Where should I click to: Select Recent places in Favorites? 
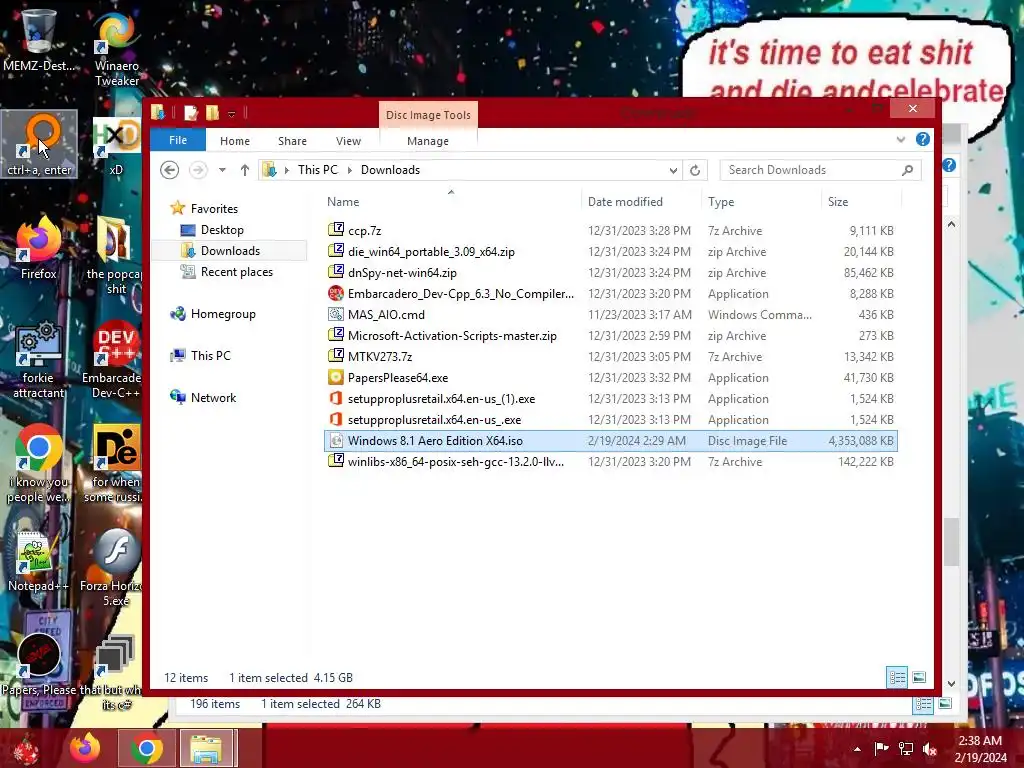236,272
